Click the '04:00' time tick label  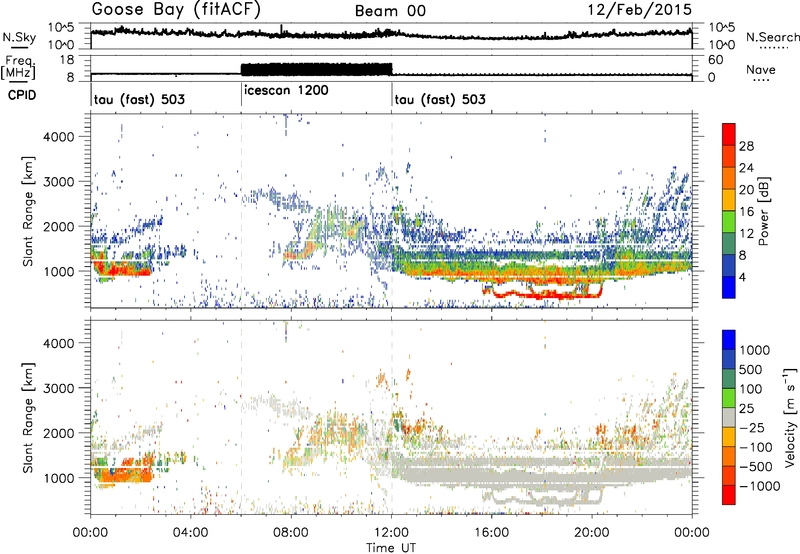tap(190, 533)
